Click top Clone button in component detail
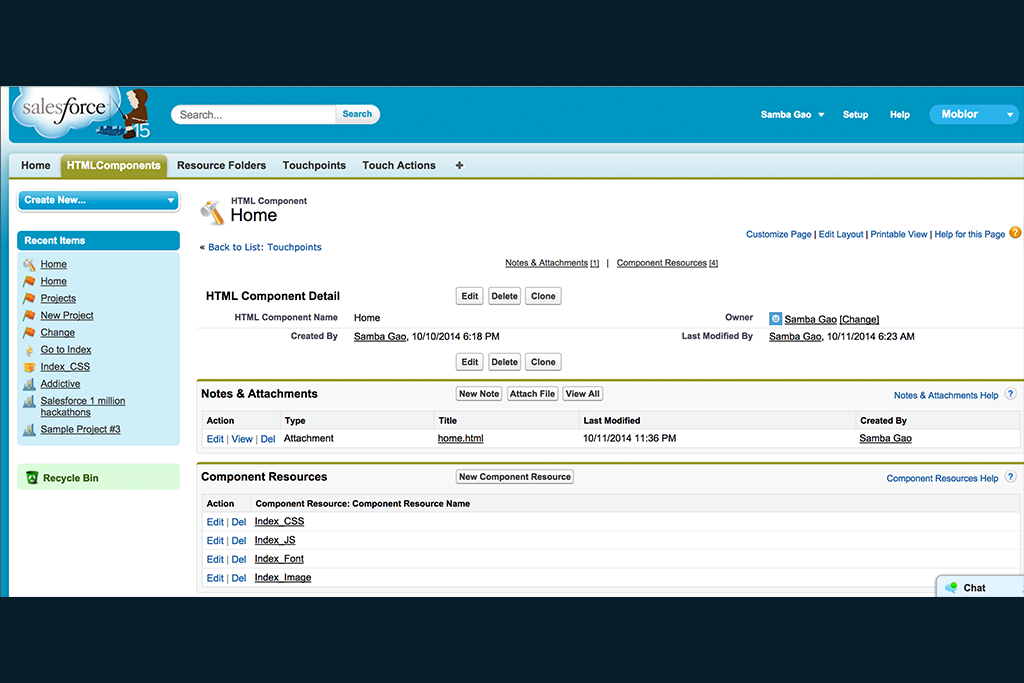1024x683 pixels. point(543,296)
